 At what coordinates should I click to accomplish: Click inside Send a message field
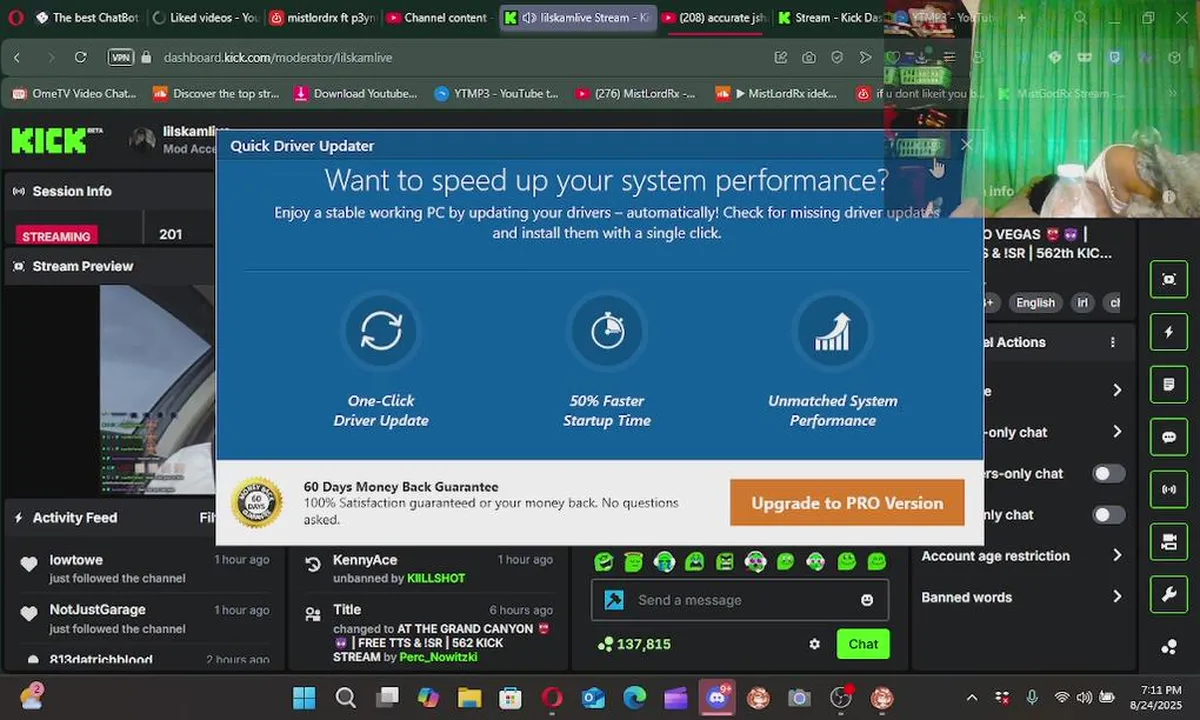pos(739,600)
